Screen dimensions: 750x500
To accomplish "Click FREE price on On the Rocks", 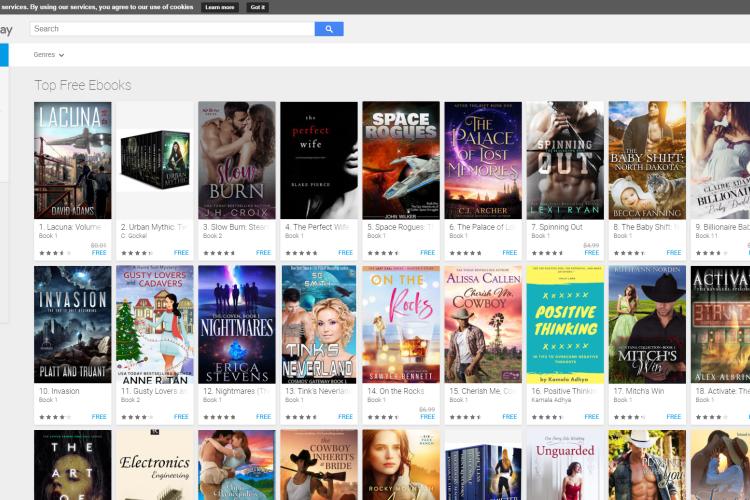I will tap(428, 417).
